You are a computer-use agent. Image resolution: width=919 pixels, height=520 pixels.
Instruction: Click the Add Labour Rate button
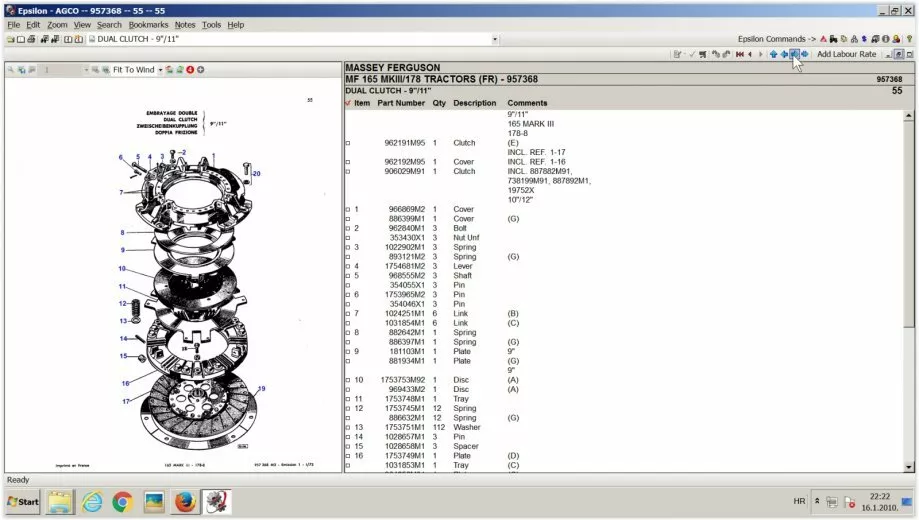point(846,54)
